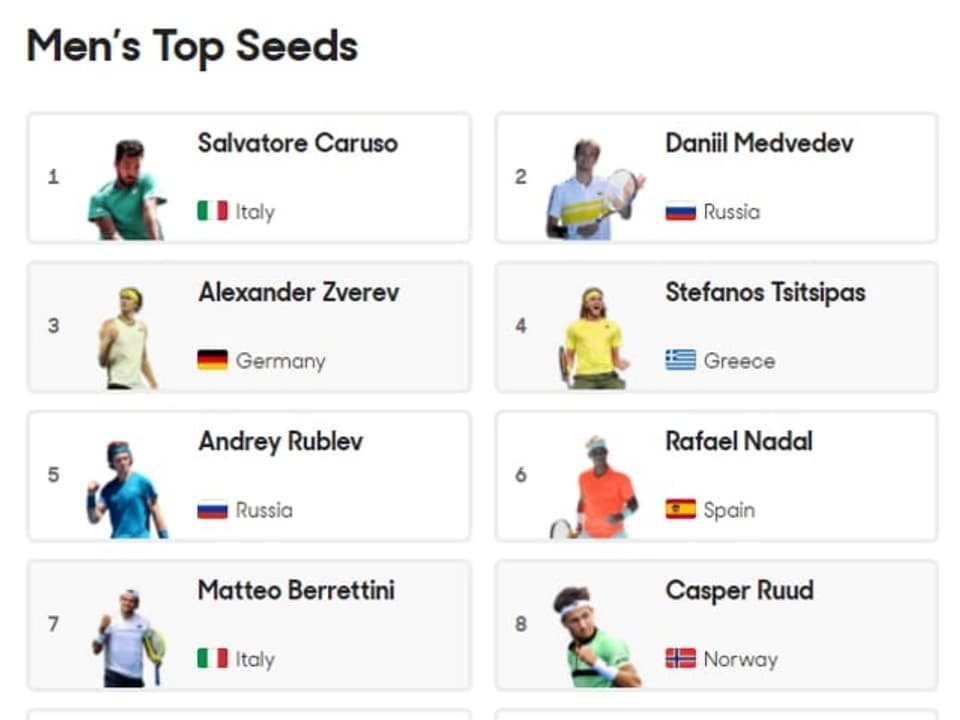Open Daniil Medvedev's player photo
960x720 pixels.
(596, 189)
